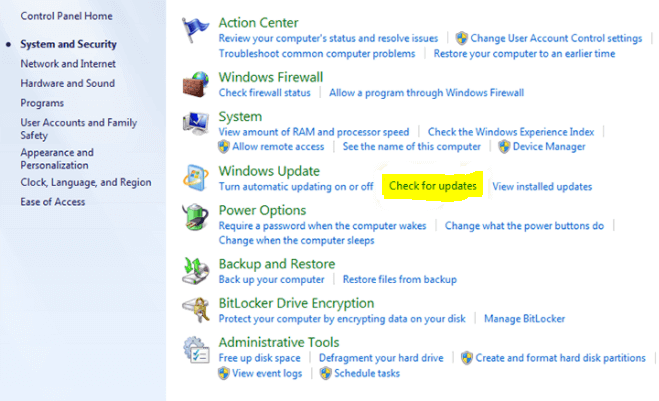Image resolution: width=659 pixels, height=401 pixels.
Task: Open View installed updates link
Action: [x=542, y=187]
